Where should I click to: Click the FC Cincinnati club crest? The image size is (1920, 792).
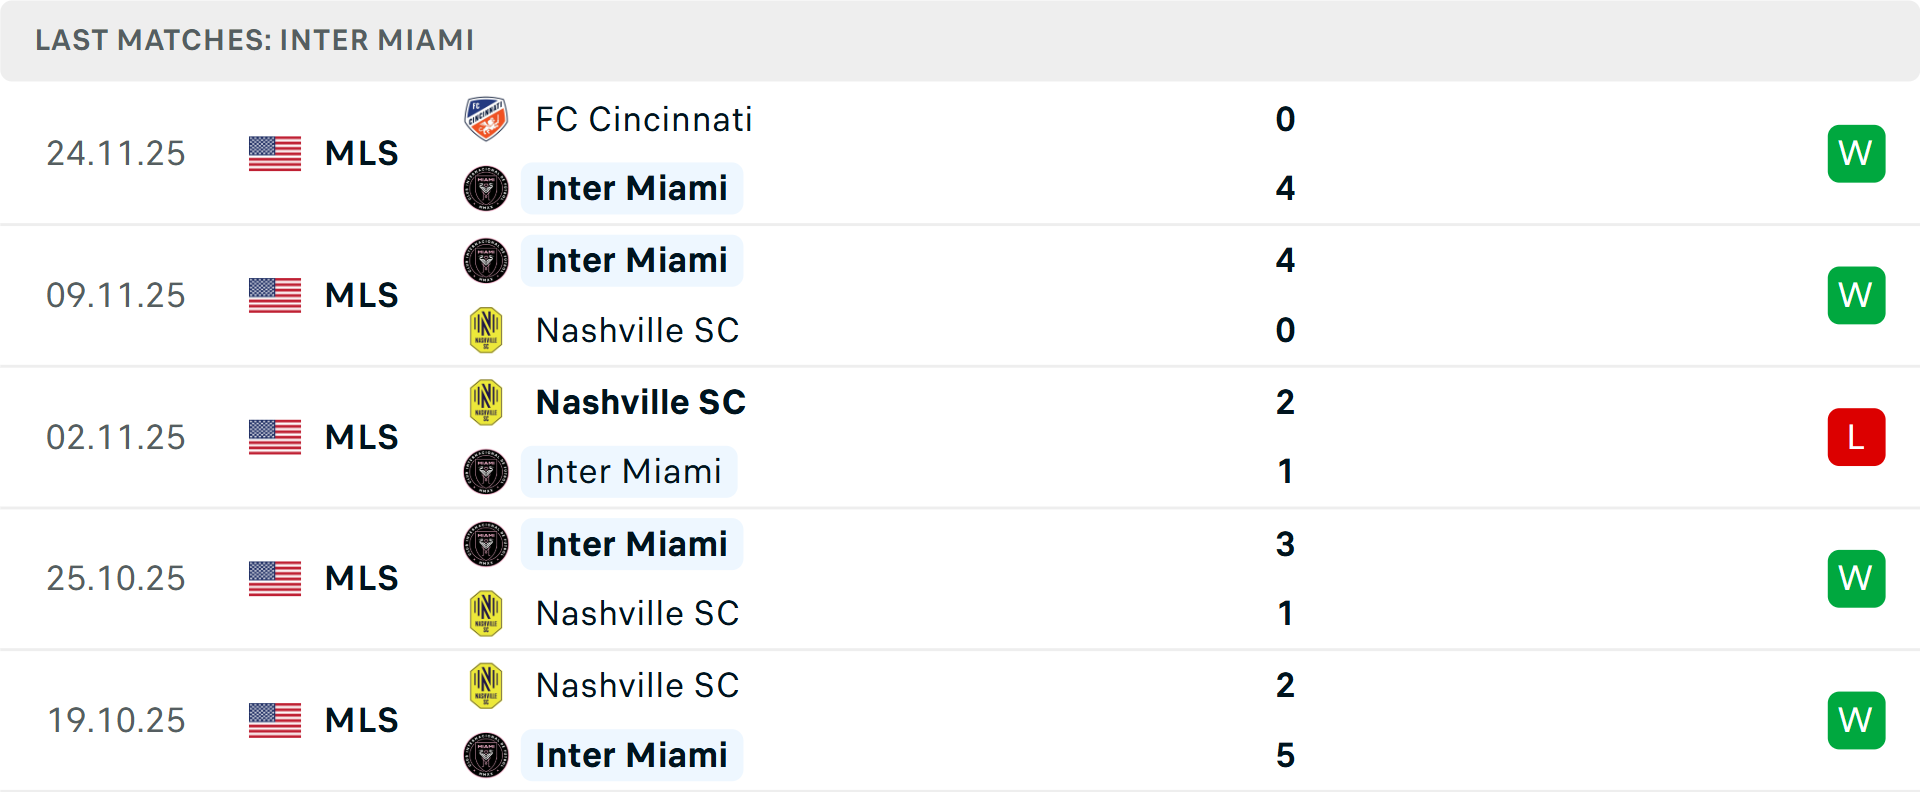(486, 119)
